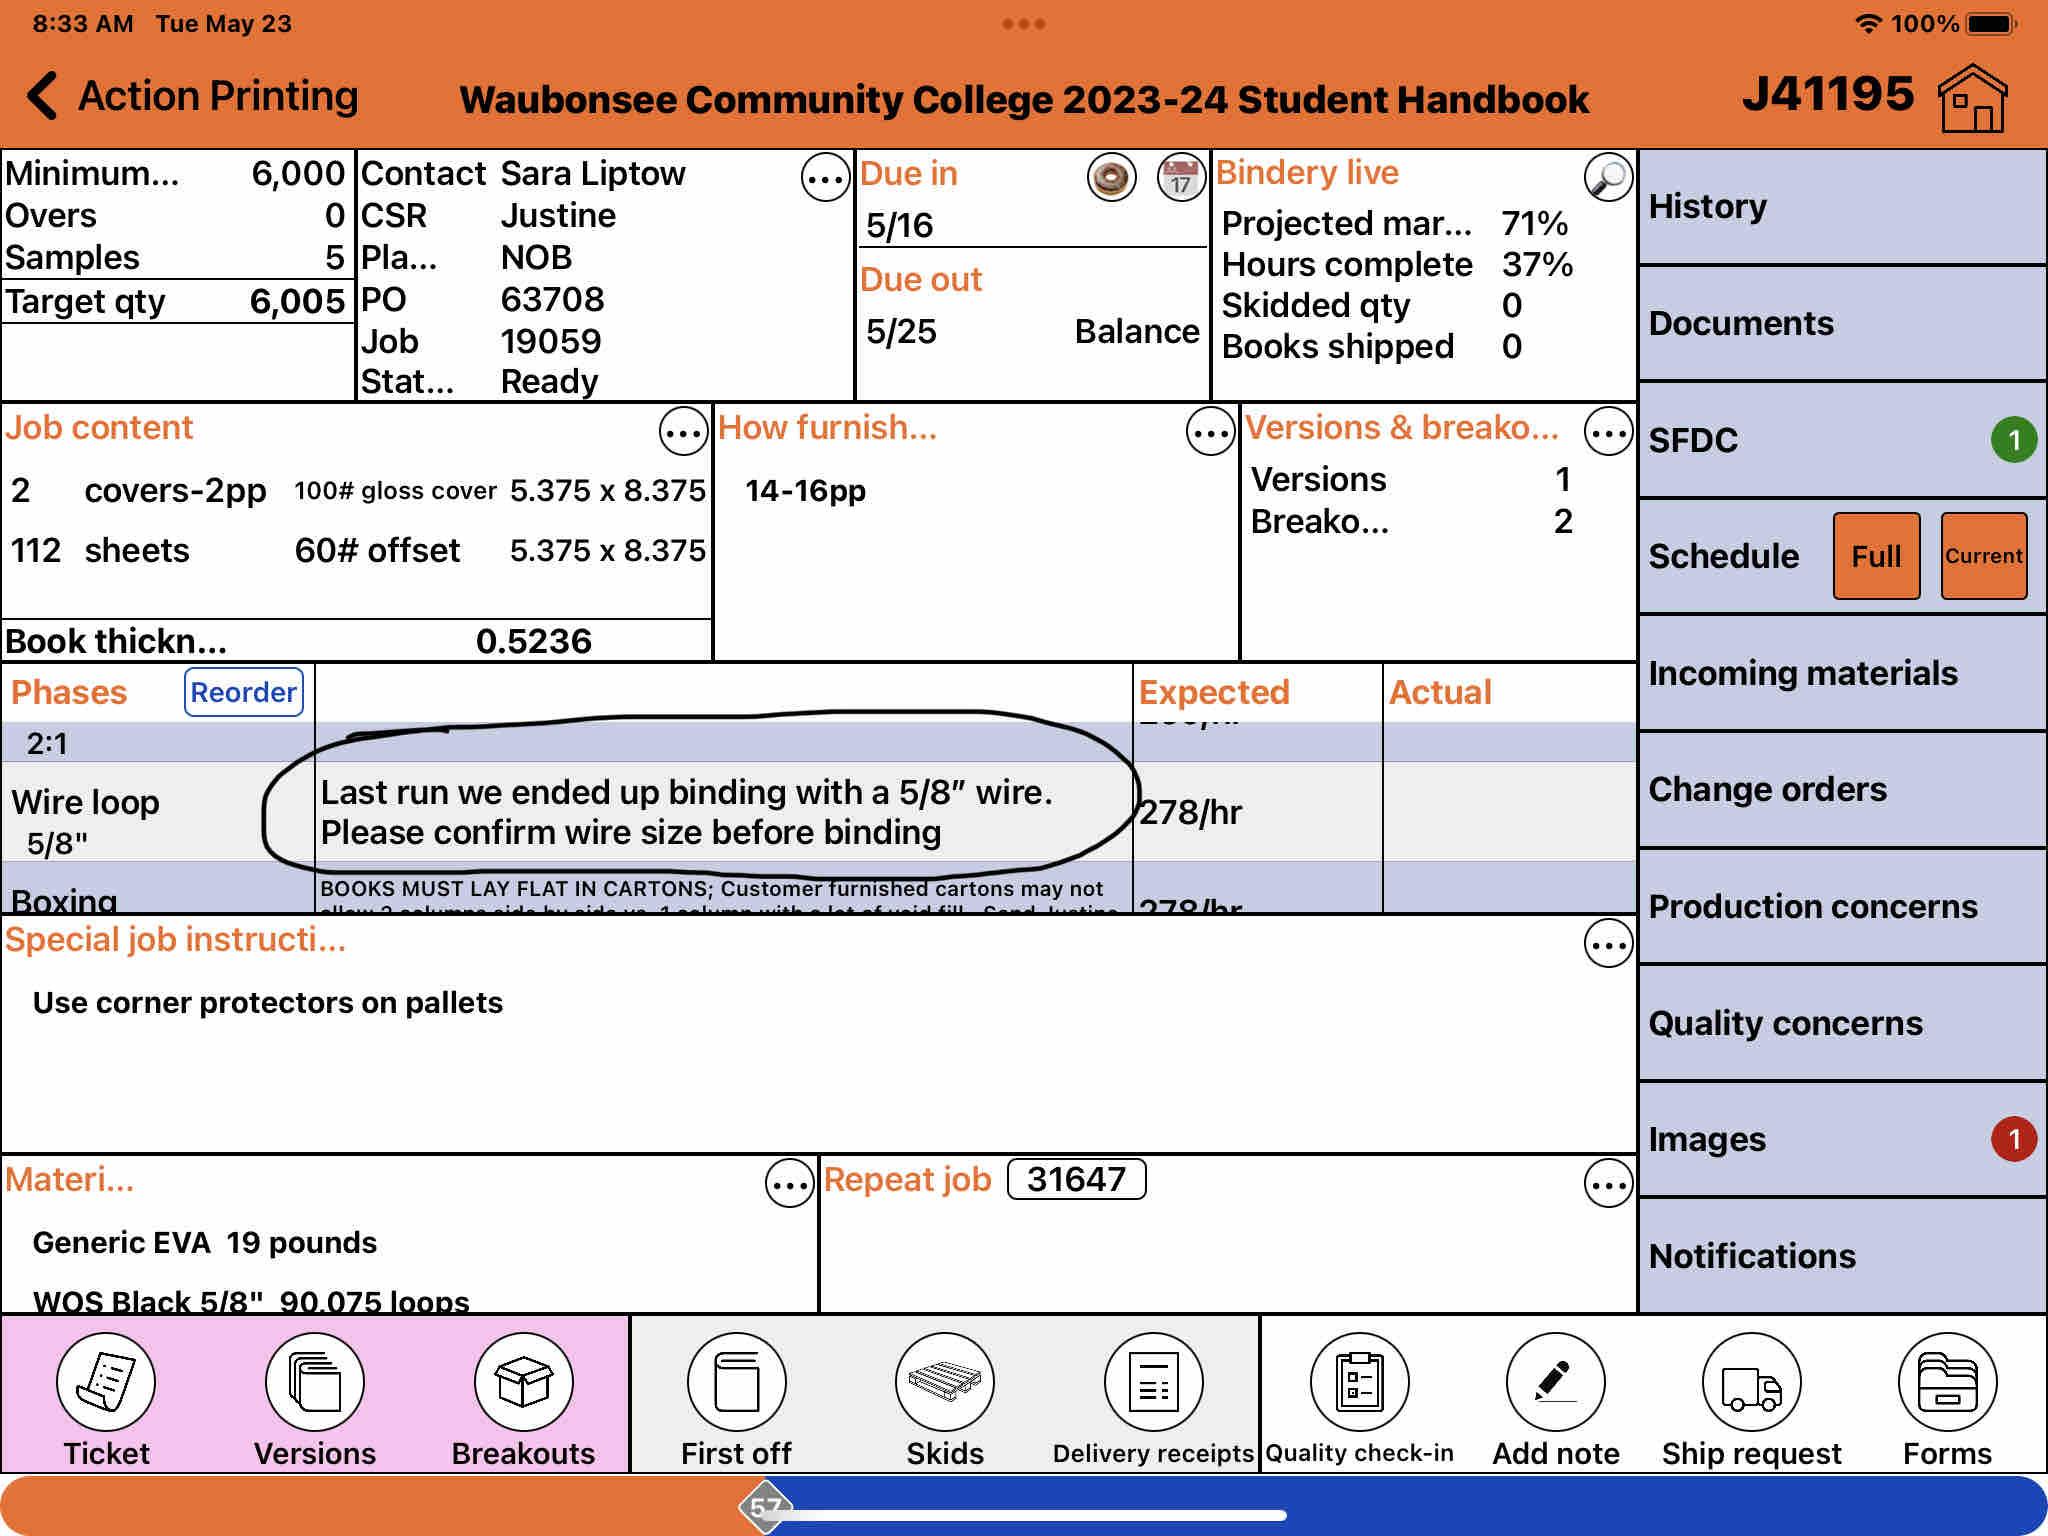Select the Full schedule button
2048x1536 pixels.
[1876, 556]
